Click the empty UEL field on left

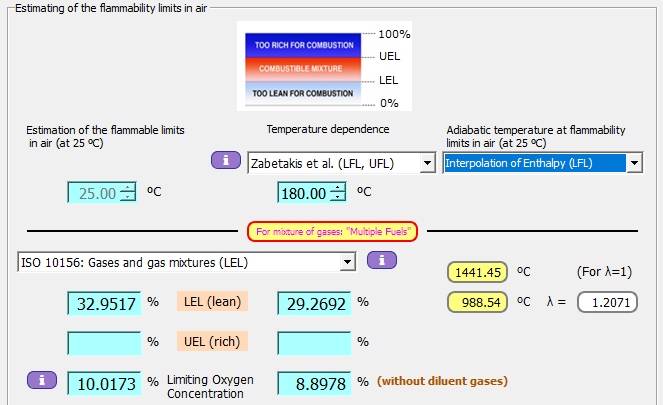tap(104, 342)
